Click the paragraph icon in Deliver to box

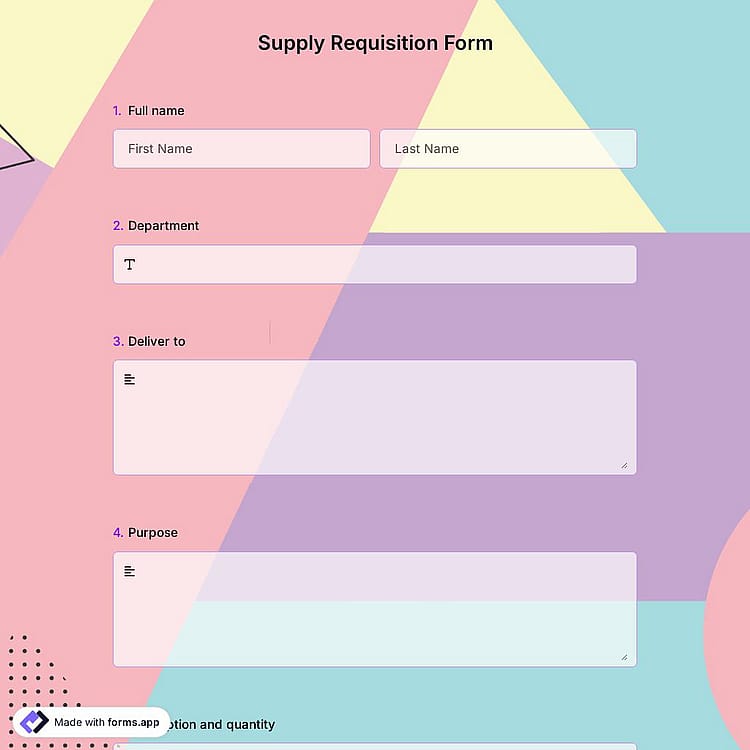tap(130, 379)
